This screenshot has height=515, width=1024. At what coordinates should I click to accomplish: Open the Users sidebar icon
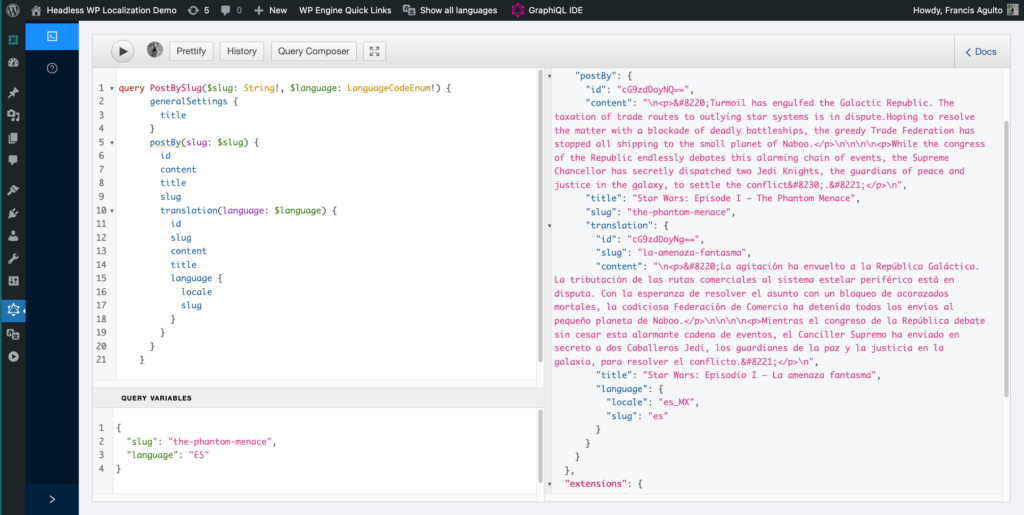coord(13,237)
